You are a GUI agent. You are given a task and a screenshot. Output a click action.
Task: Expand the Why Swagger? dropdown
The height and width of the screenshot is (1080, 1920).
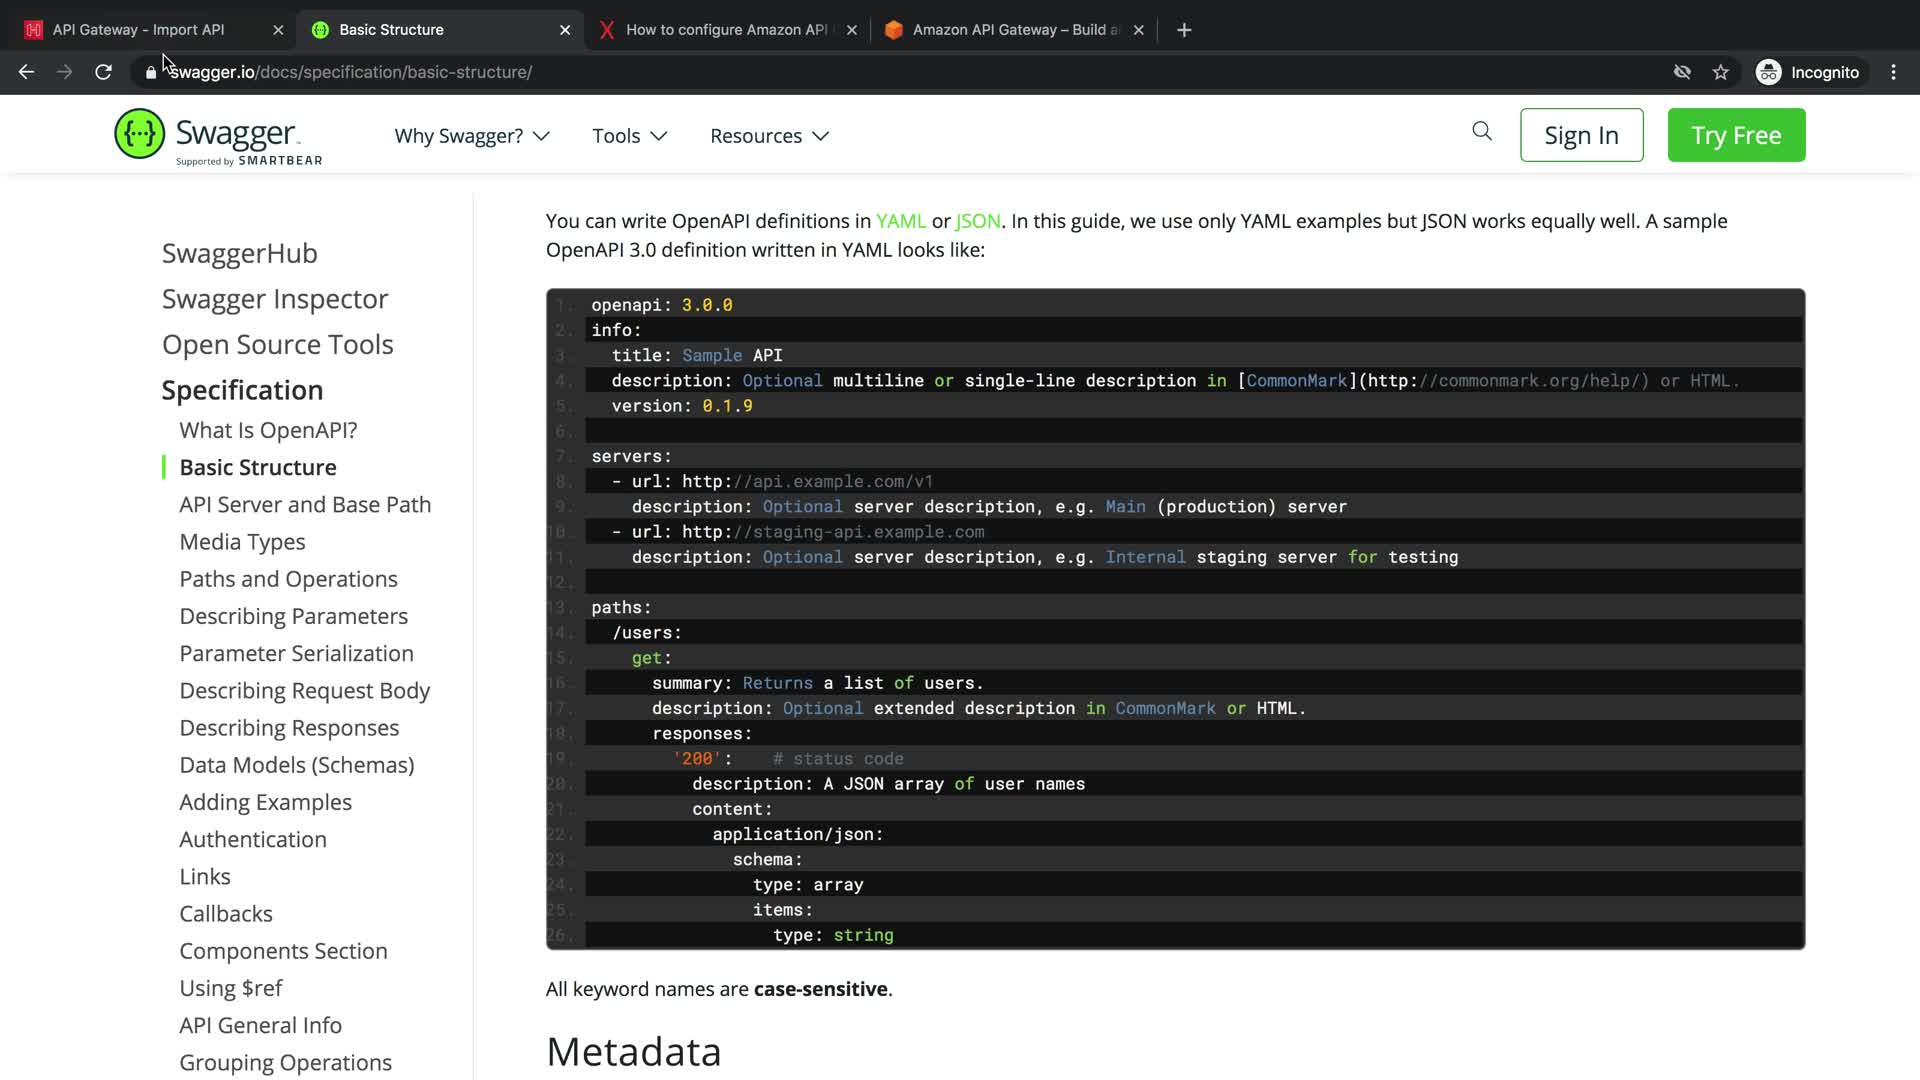tap(471, 136)
